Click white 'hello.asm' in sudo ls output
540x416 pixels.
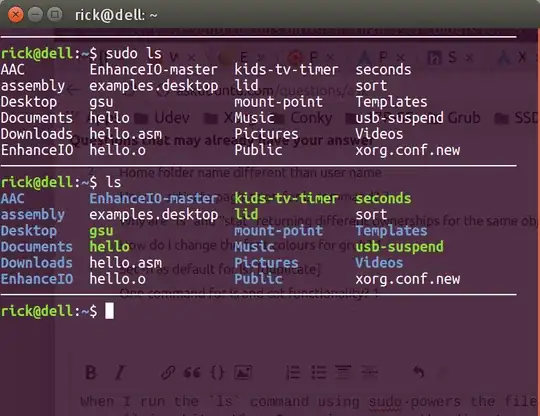pos(125,134)
